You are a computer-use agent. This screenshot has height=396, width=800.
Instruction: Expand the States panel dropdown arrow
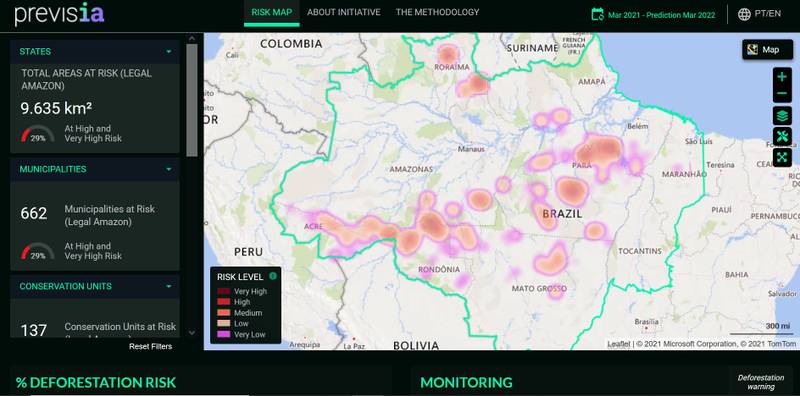coord(168,52)
